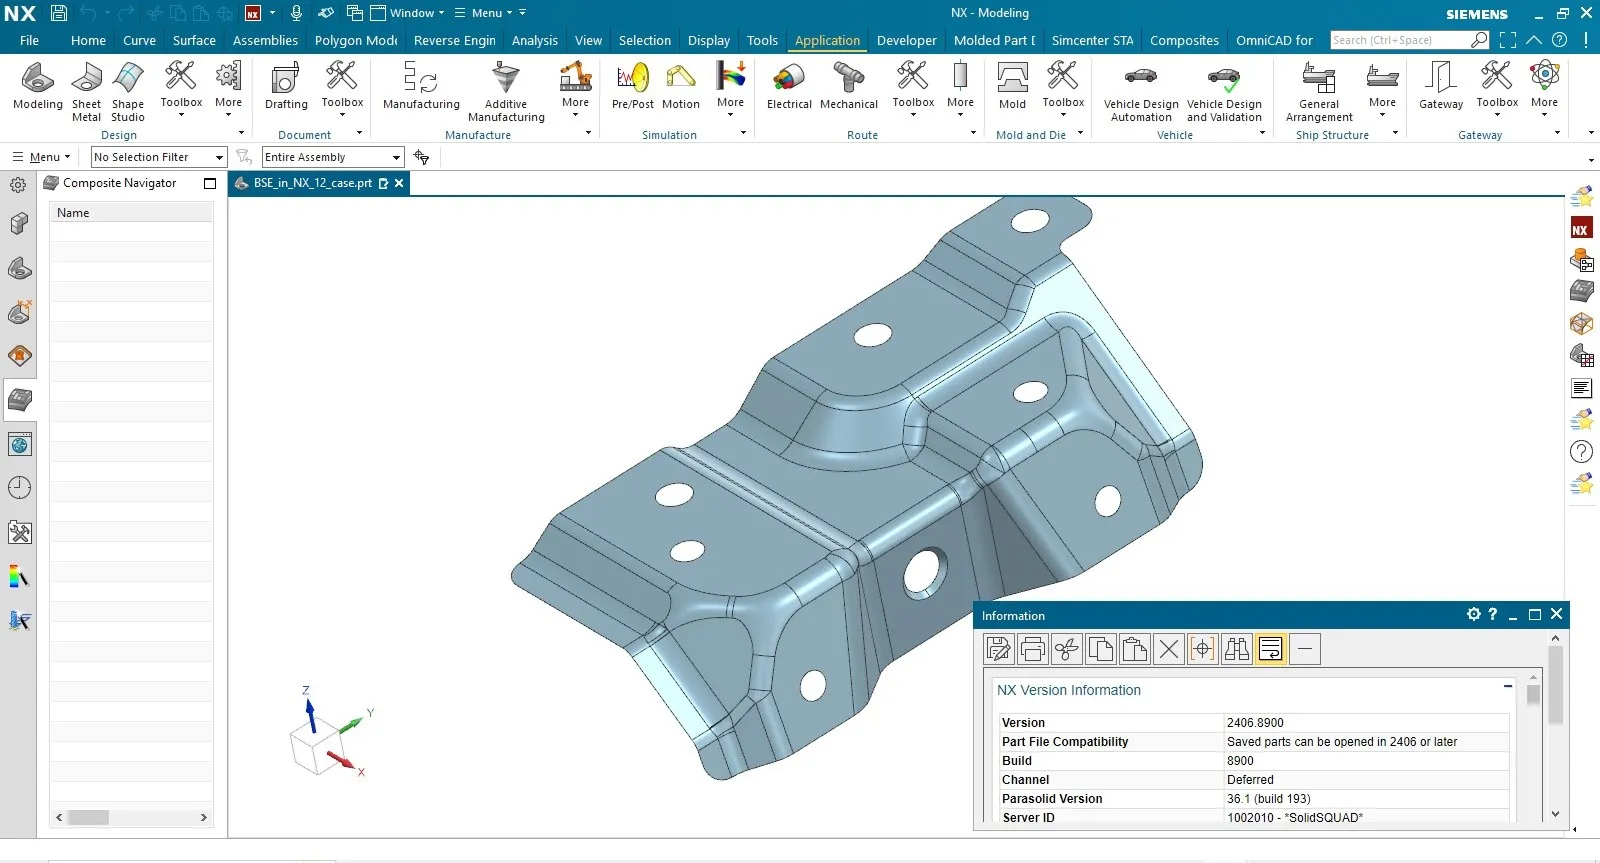Click the Name column header in navigator
Viewport: 1600px width, 863px height.
[x=131, y=213]
